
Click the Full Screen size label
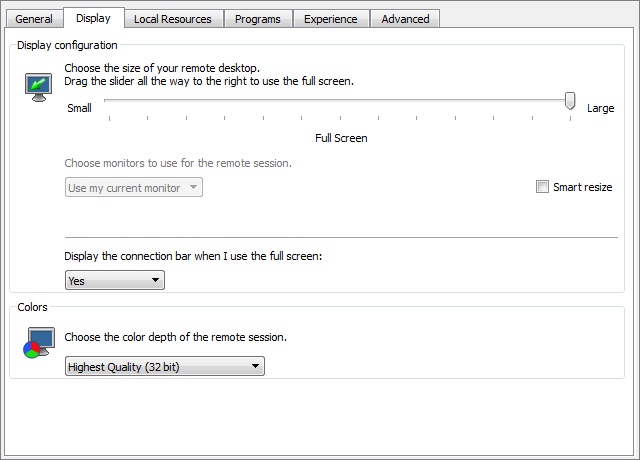point(341,138)
